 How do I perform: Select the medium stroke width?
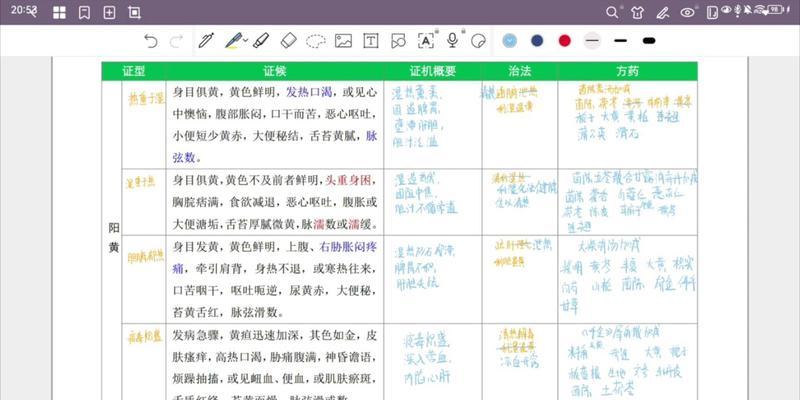click(x=620, y=41)
